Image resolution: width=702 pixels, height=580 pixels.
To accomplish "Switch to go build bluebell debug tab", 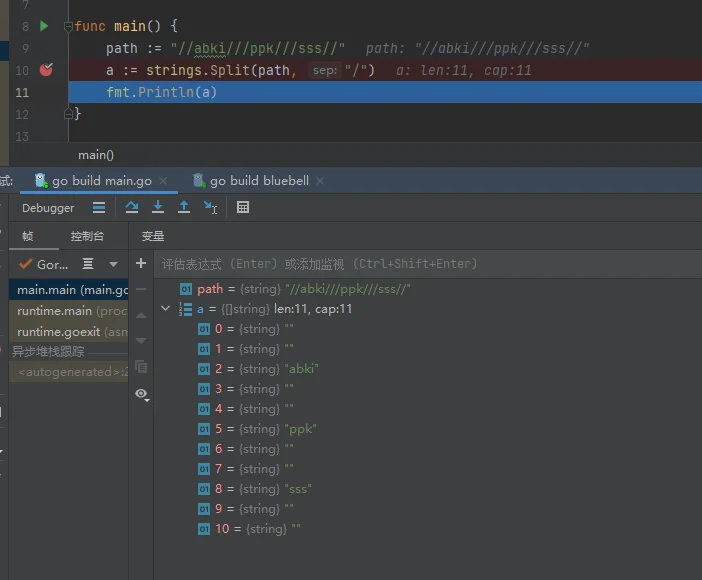I will pos(259,181).
